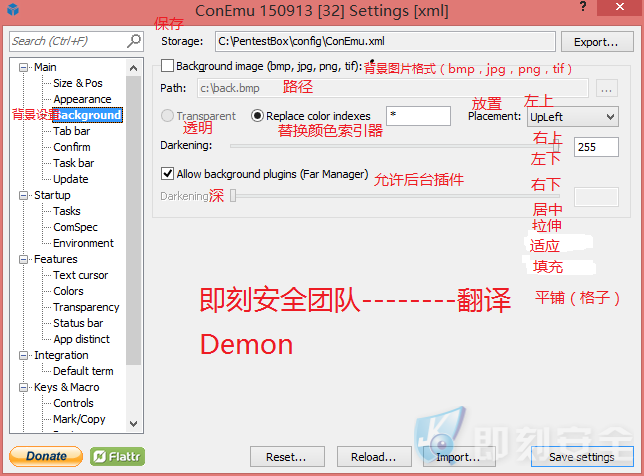Image resolution: width=644 pixels, height=476 pixels.
Task: Open the Appearance settings page
Action: point(82,99)
